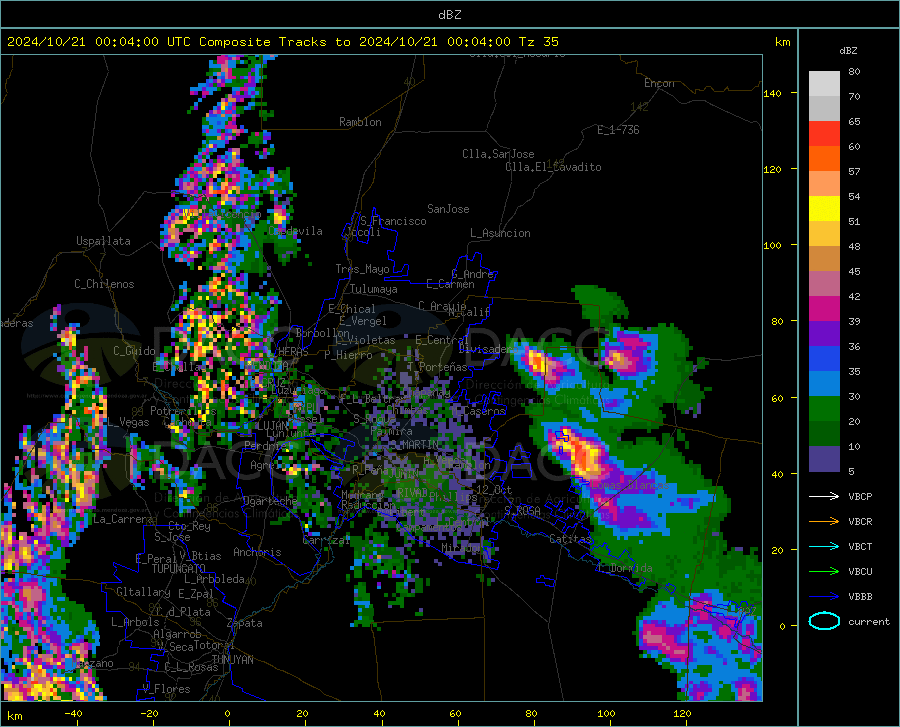This screenshot has height=727, width=900.
Task: Click the 'TUNUYAN' map label
Action: pos(232,659)
